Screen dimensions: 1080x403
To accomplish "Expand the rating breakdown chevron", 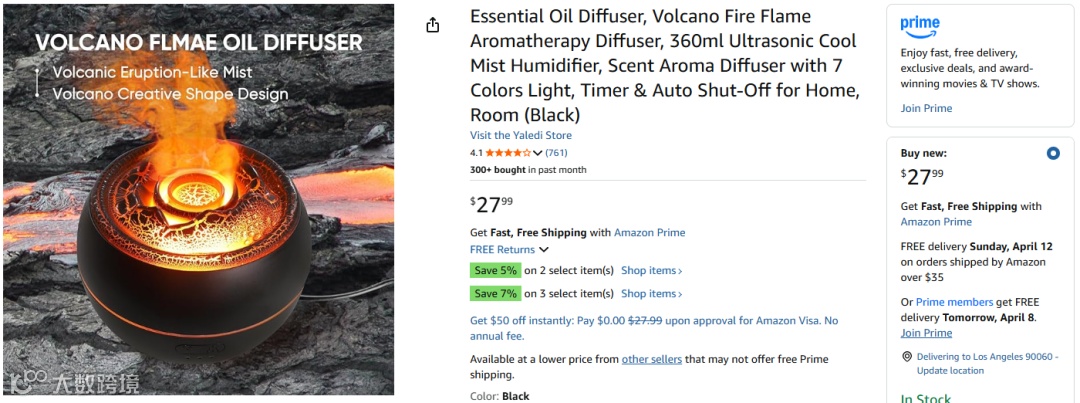I will pyautogui.click(x=538, y=153).
